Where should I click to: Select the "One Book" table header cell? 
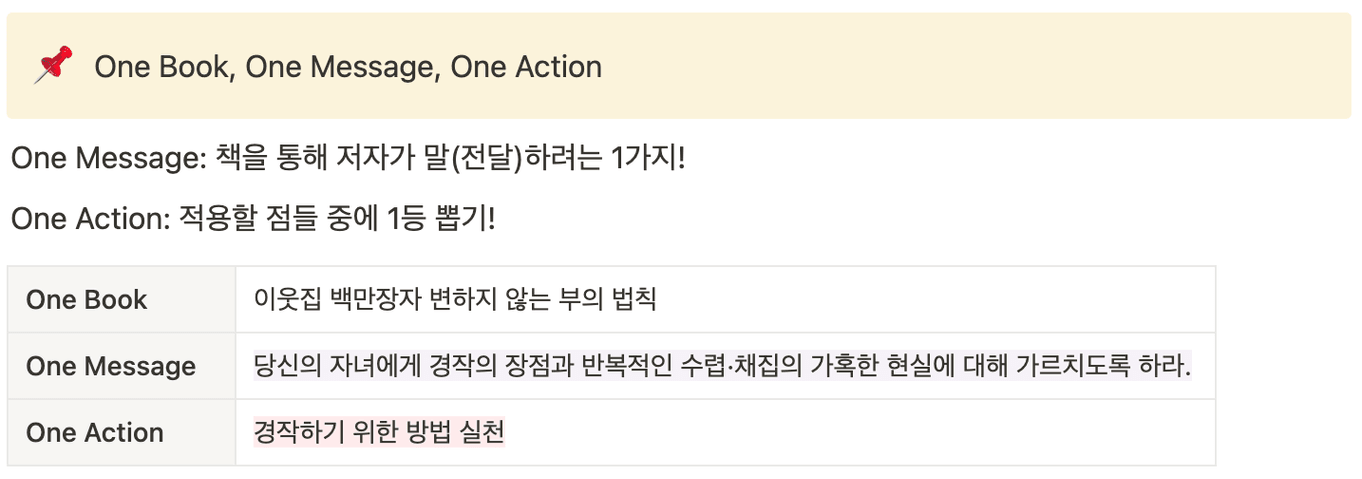(x=122, y=299)
